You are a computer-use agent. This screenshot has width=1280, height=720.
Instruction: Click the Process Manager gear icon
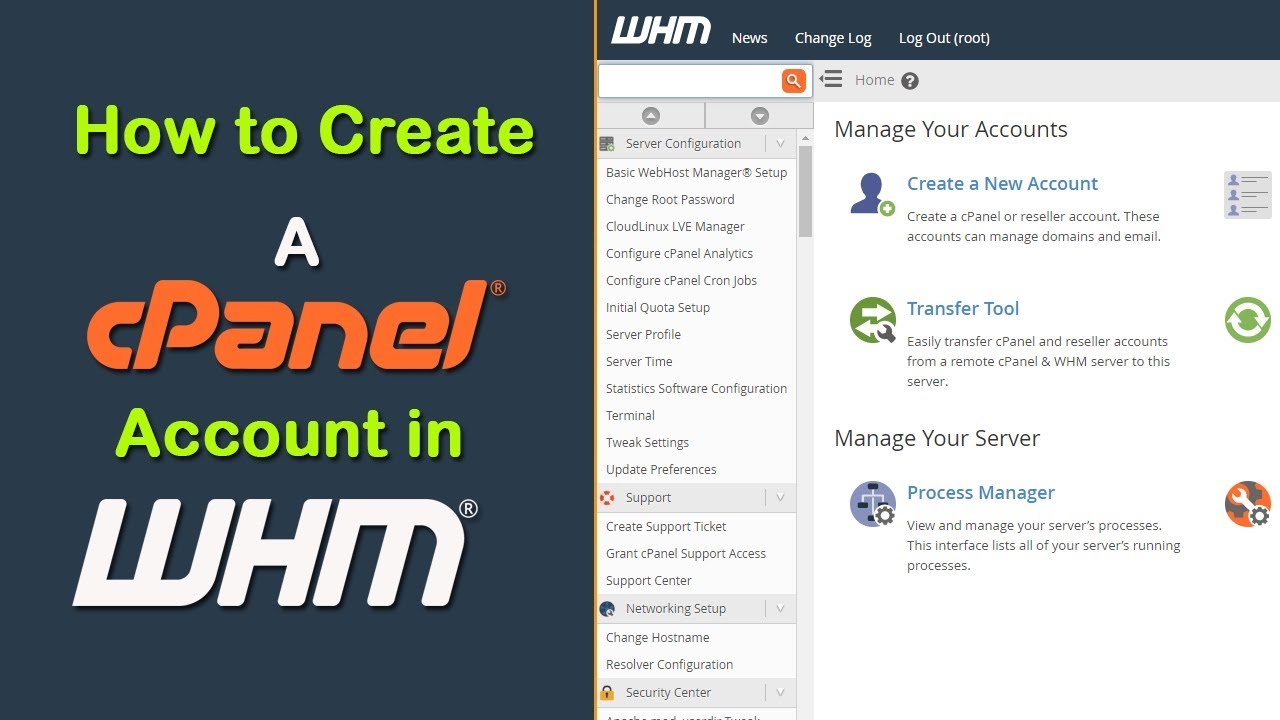[x=872, y=504]
